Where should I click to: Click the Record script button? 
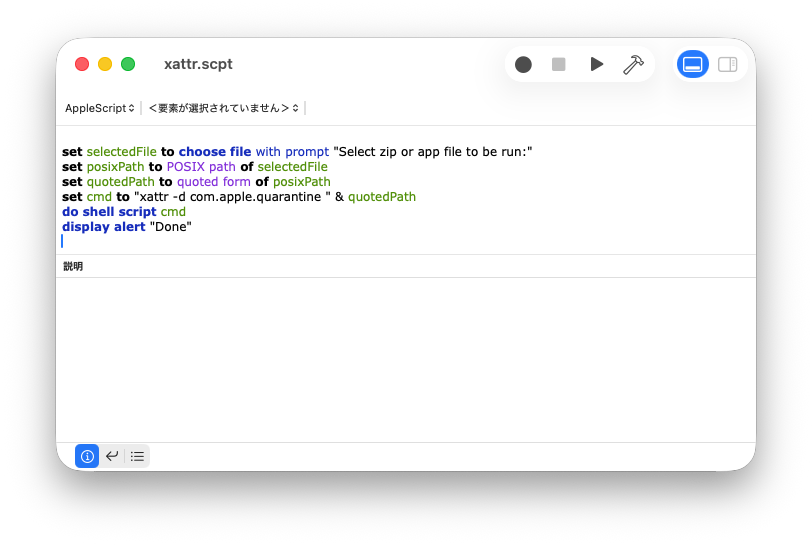pos(523,64)
